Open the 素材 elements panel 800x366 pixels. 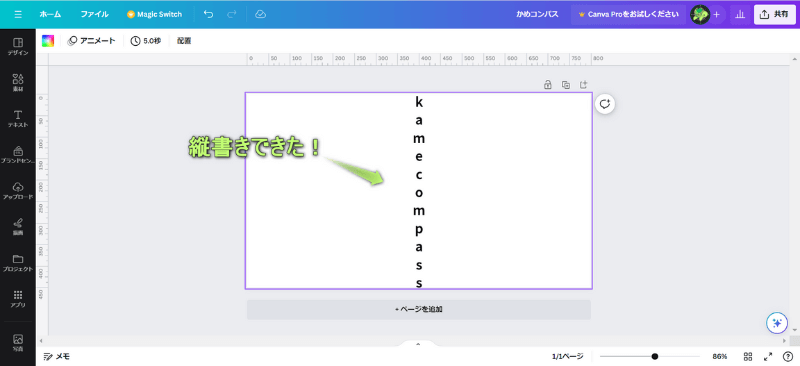coord(18,83)
